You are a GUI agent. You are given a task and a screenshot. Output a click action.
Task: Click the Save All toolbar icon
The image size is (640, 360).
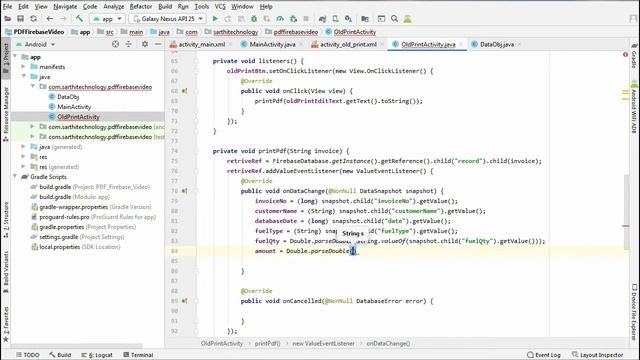[20, 19]
